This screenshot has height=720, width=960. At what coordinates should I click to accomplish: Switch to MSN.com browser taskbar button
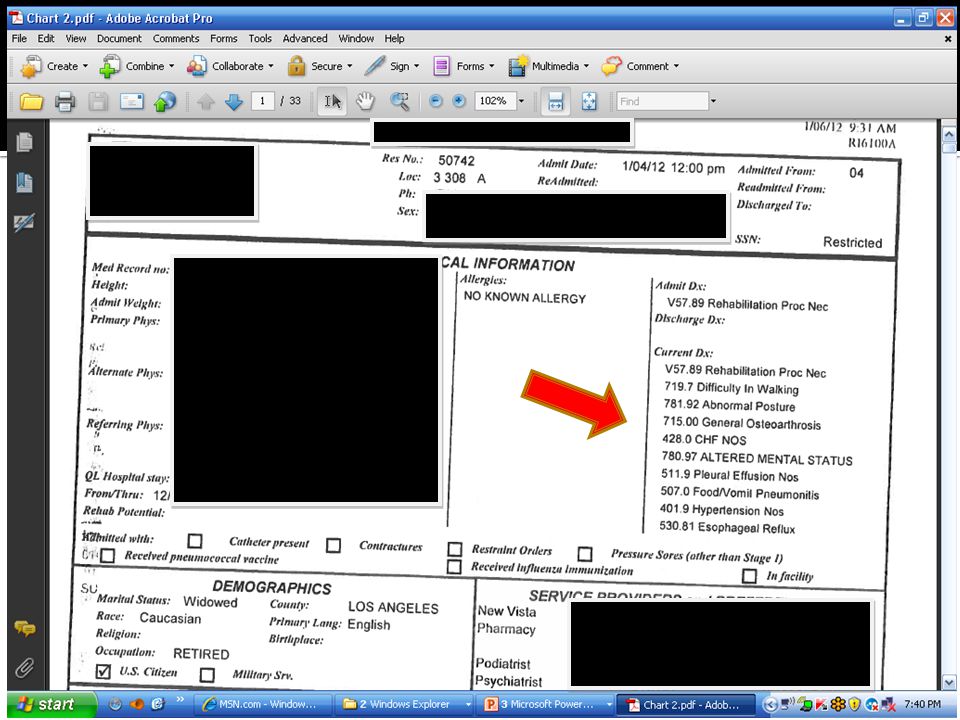[x=265, y=704]
